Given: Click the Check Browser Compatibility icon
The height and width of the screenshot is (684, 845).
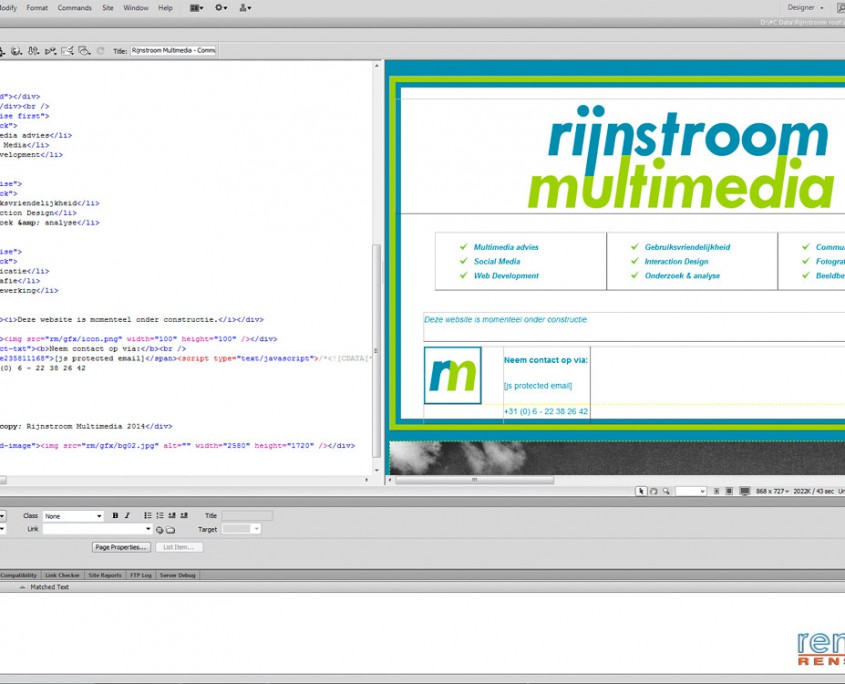Looking at the screenshot, I should (67, 51).
